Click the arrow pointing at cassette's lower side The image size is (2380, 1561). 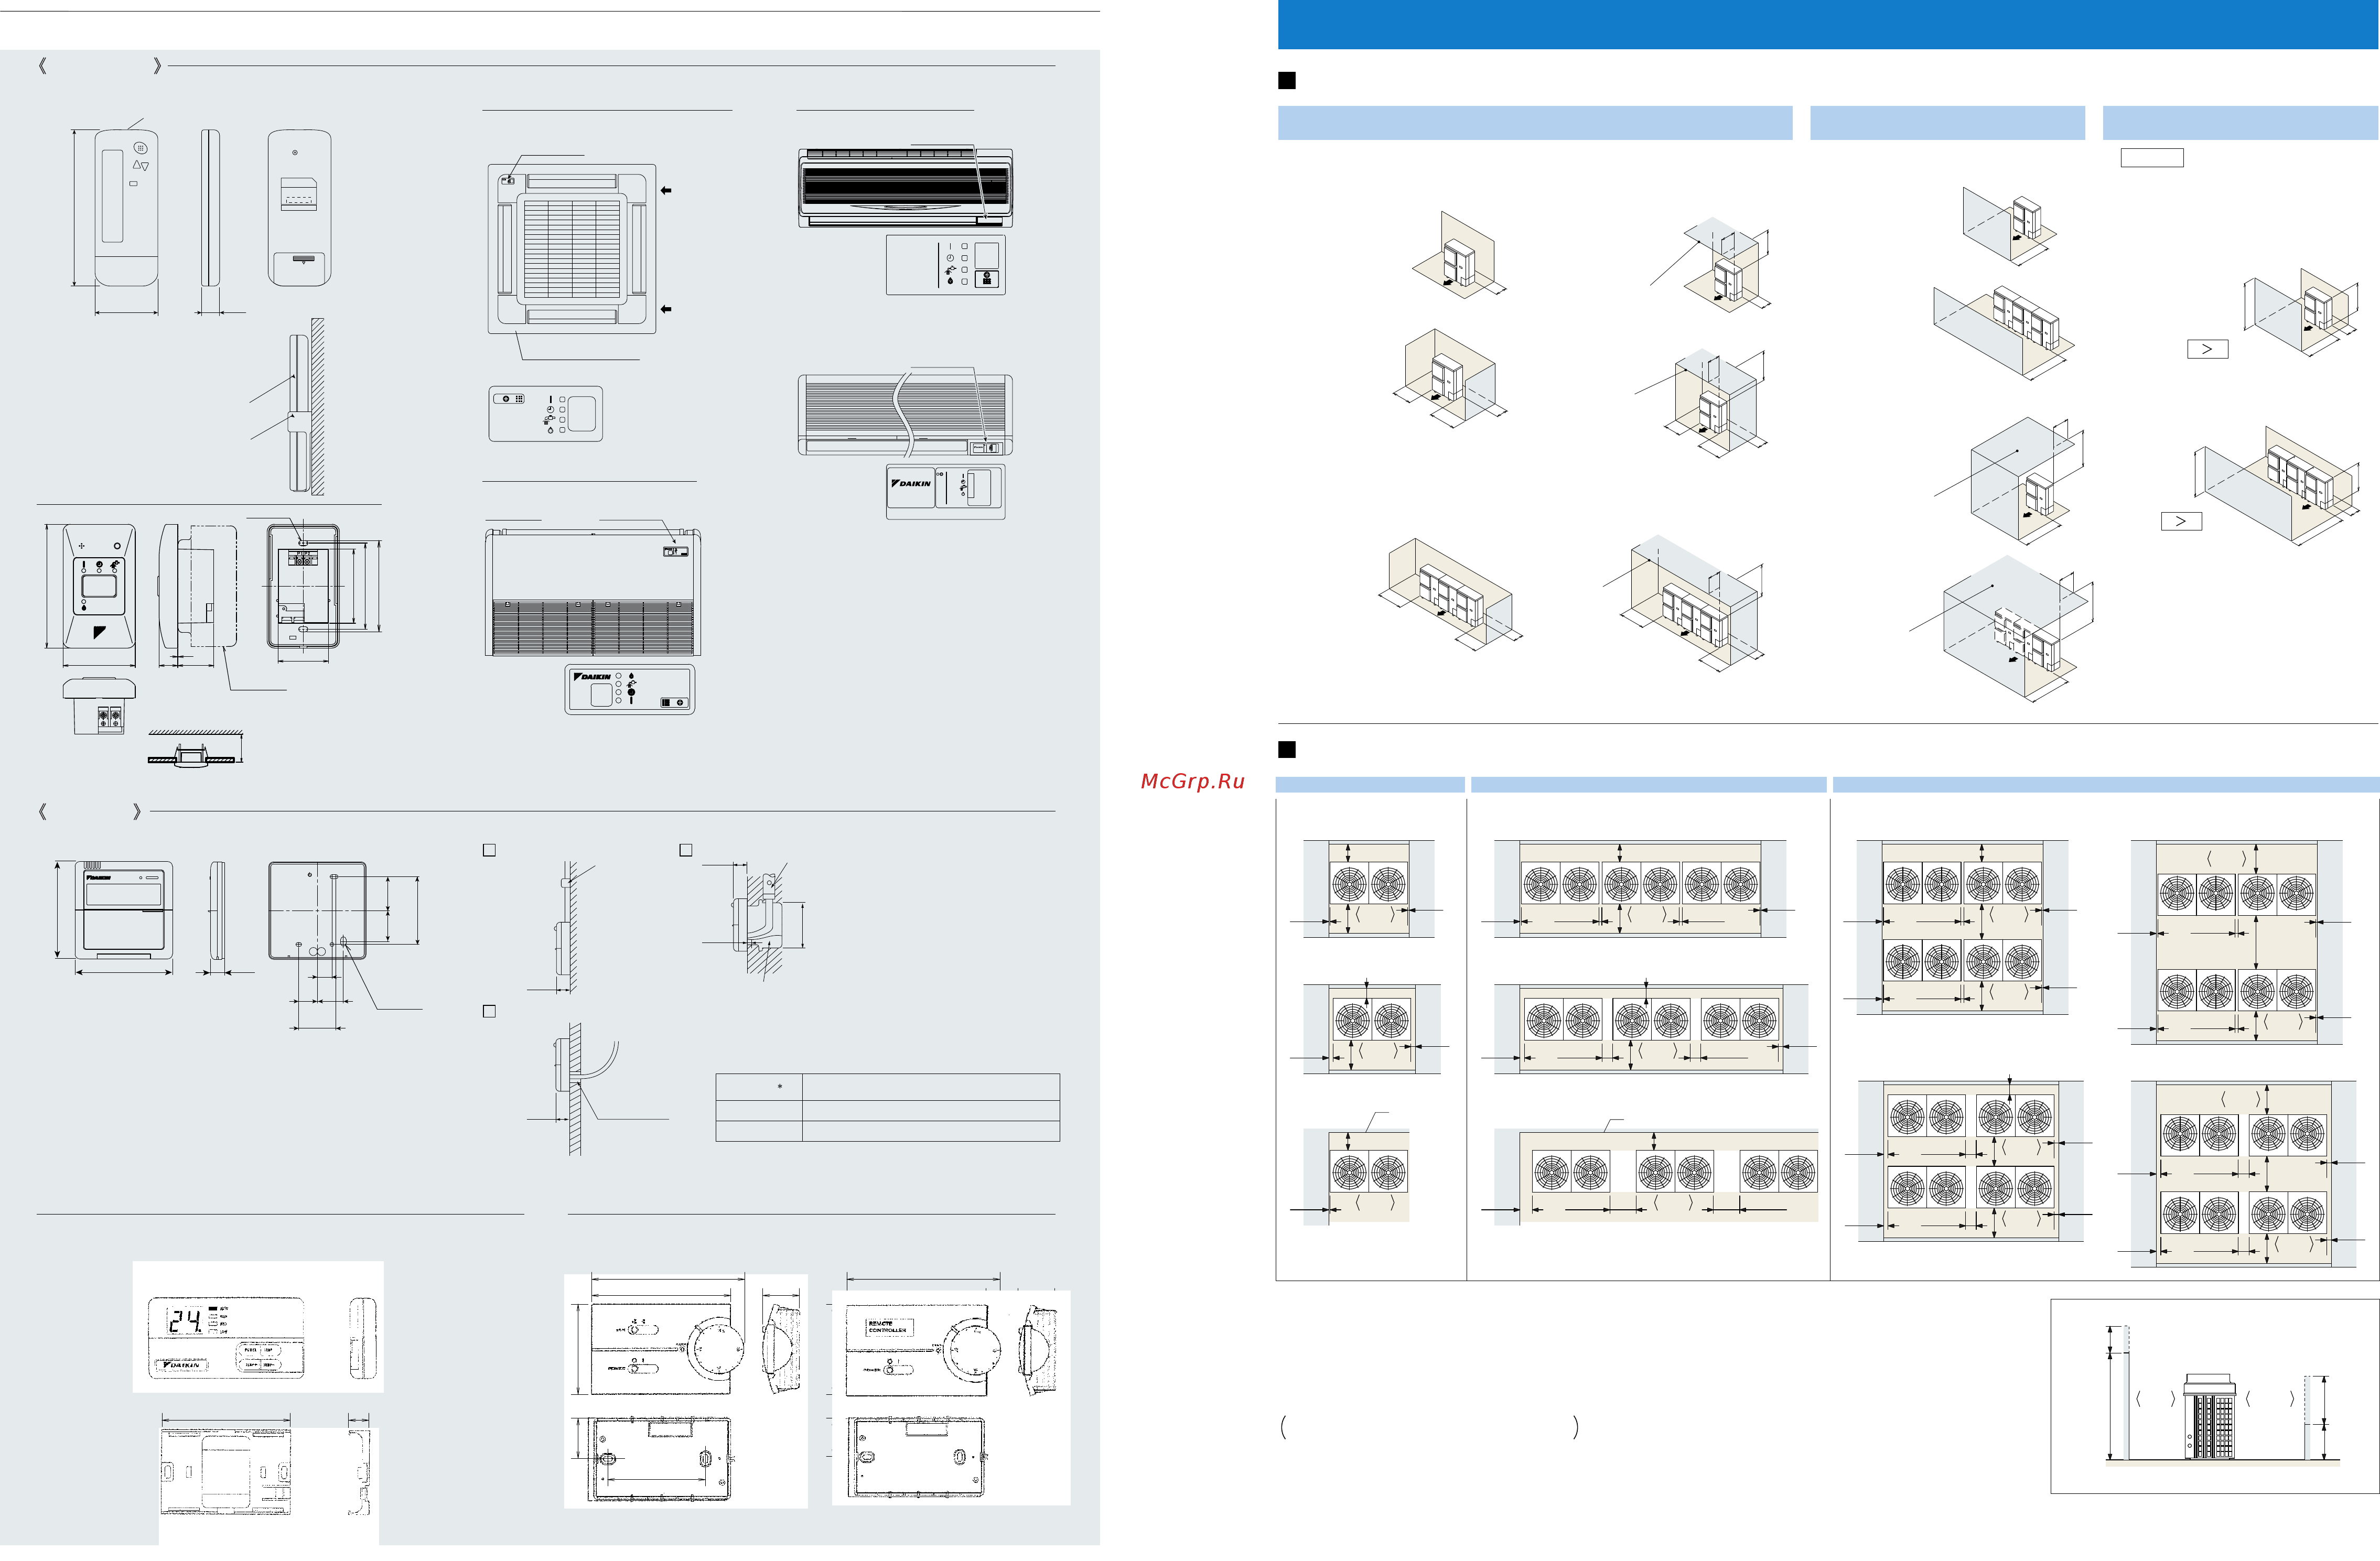click(666, 310)
